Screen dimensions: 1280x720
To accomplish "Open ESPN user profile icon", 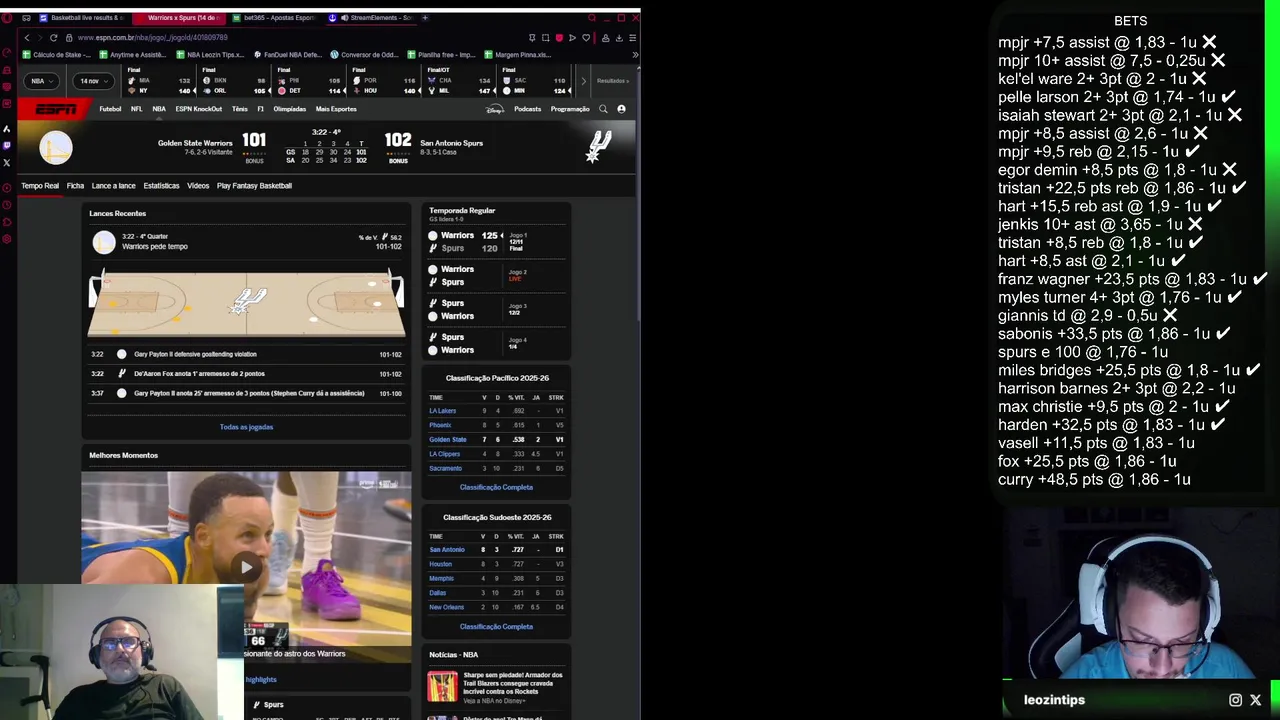I will (x=621, y=109).
